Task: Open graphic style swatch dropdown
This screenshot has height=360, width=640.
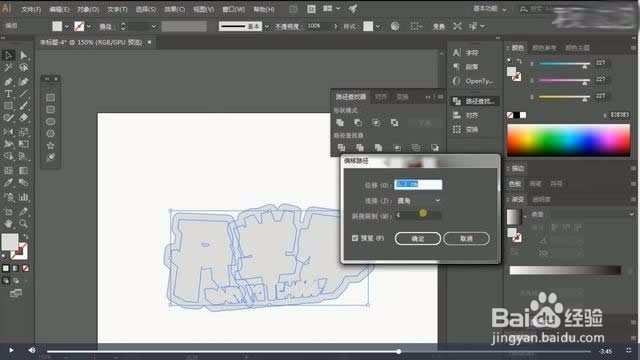Action: (378, 27)
